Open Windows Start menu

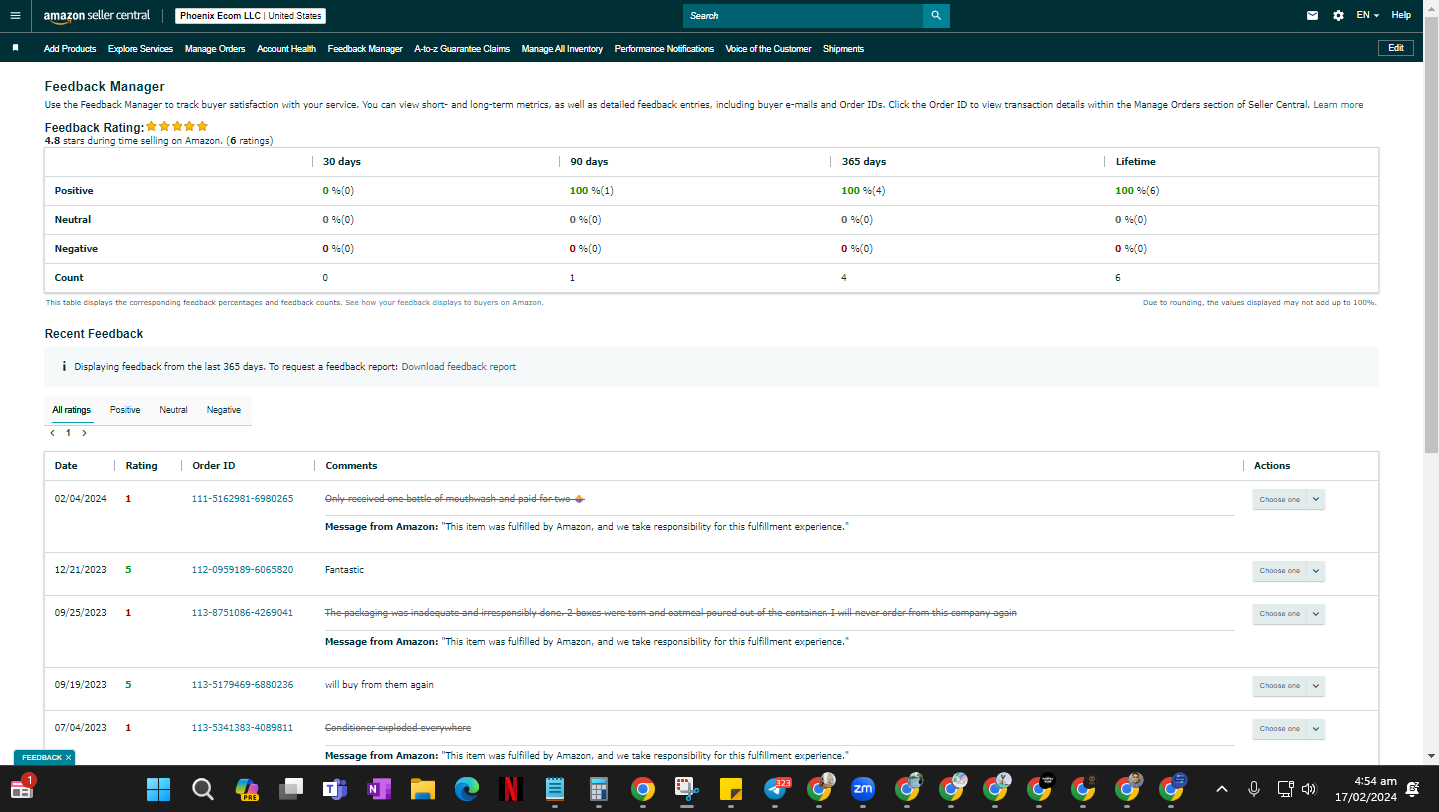[x=158, y=789]
